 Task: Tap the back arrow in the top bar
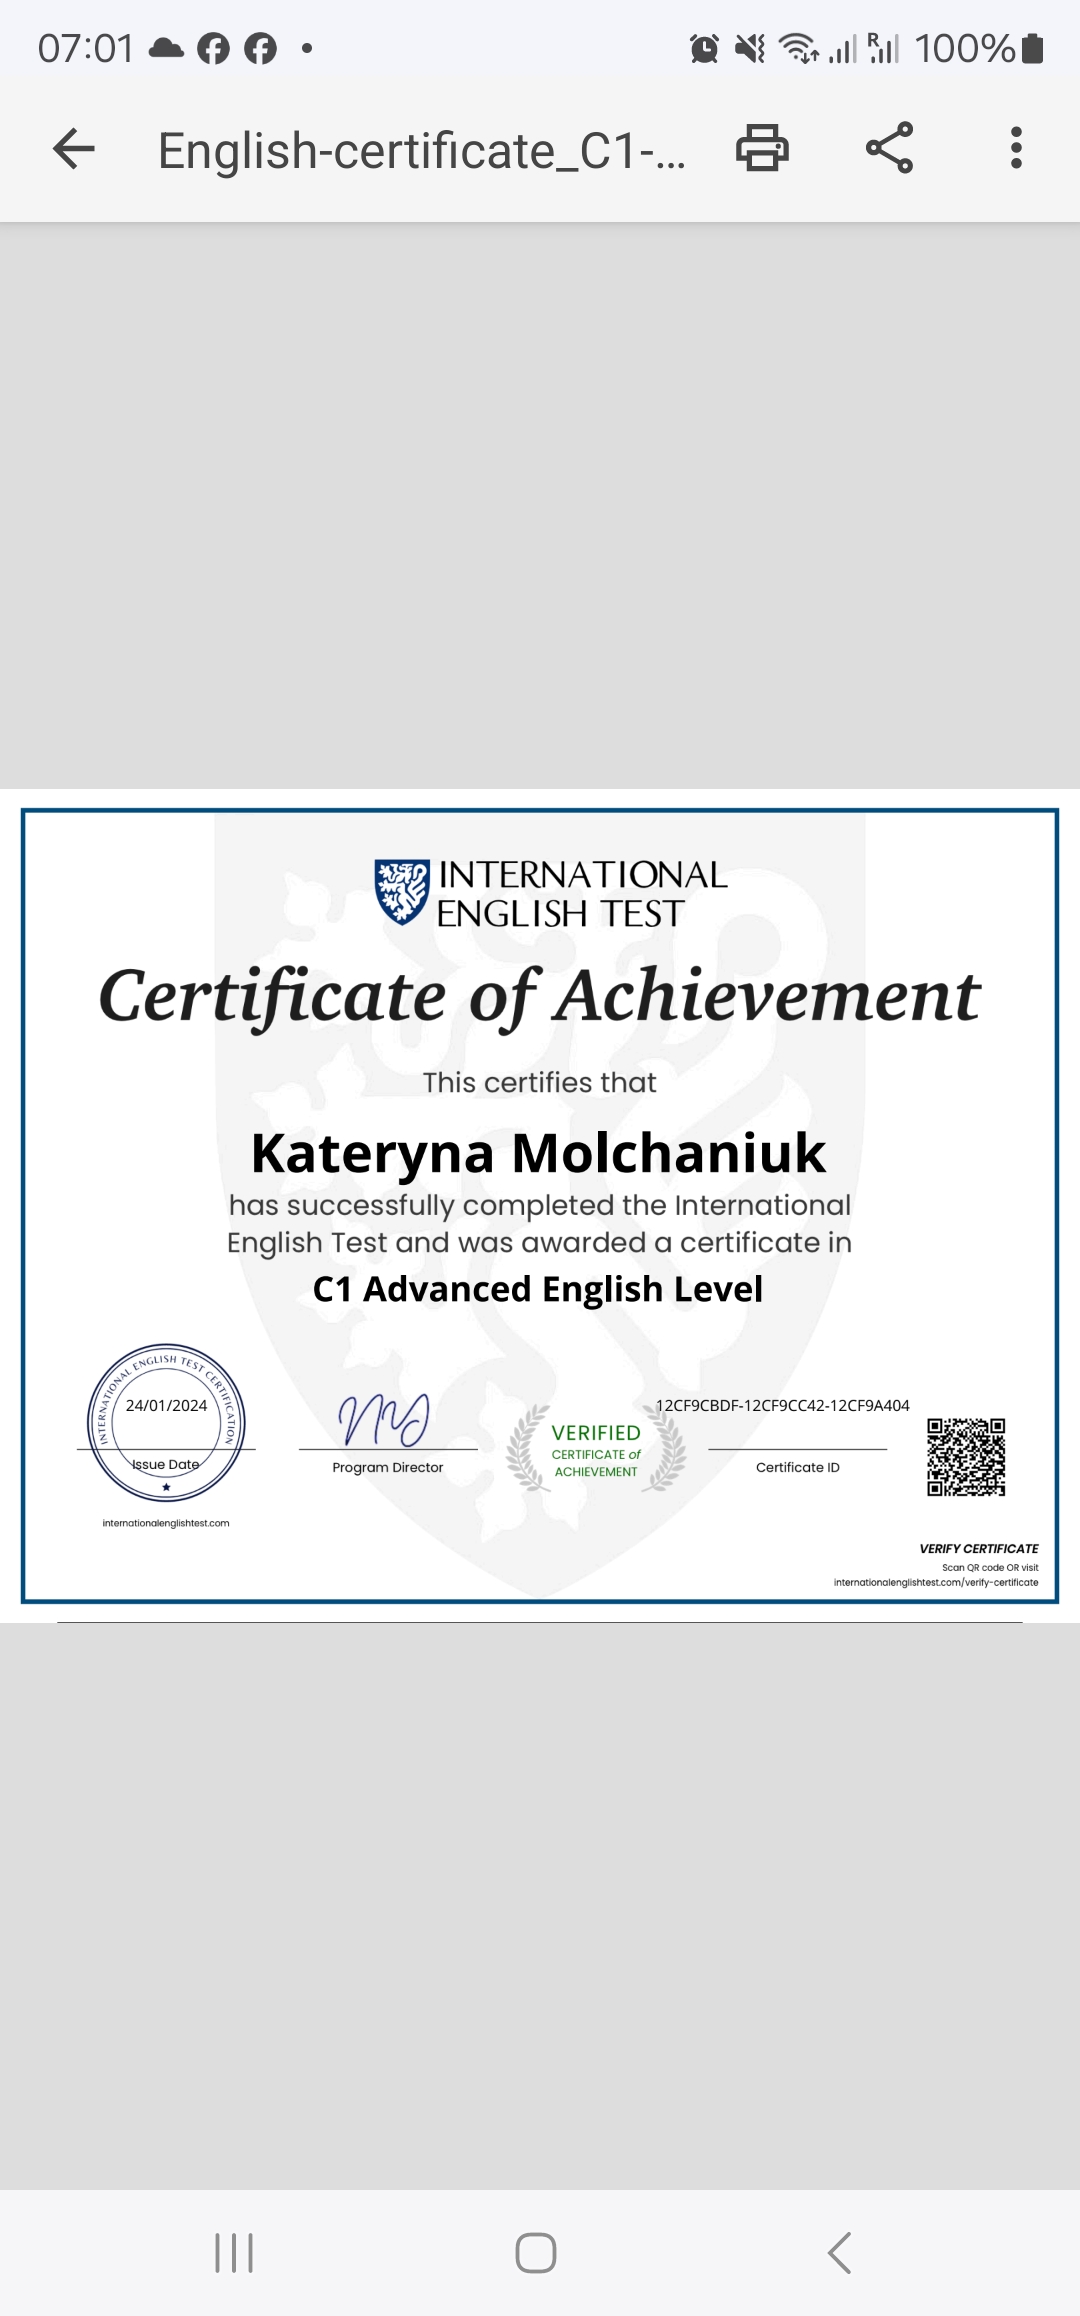pos(74,150)
